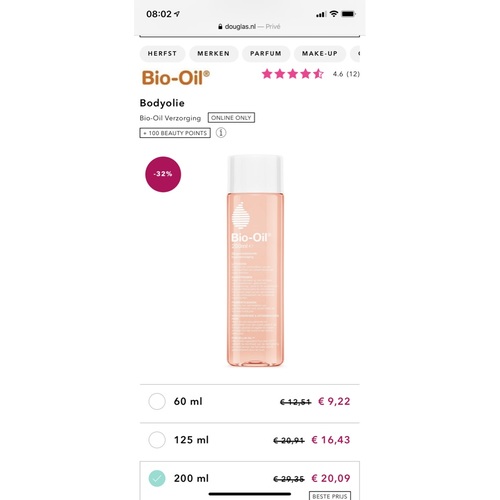Image resolution: width=500 pixels, height=500 pixels.
Task: Tap the info icon beside Beauty Points
Action: (221, 133)
